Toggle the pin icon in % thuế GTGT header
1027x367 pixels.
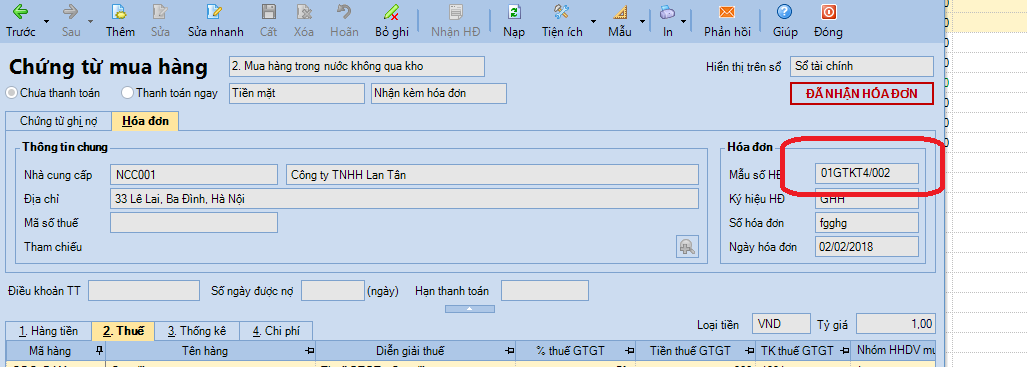click(x=628, y=351)
